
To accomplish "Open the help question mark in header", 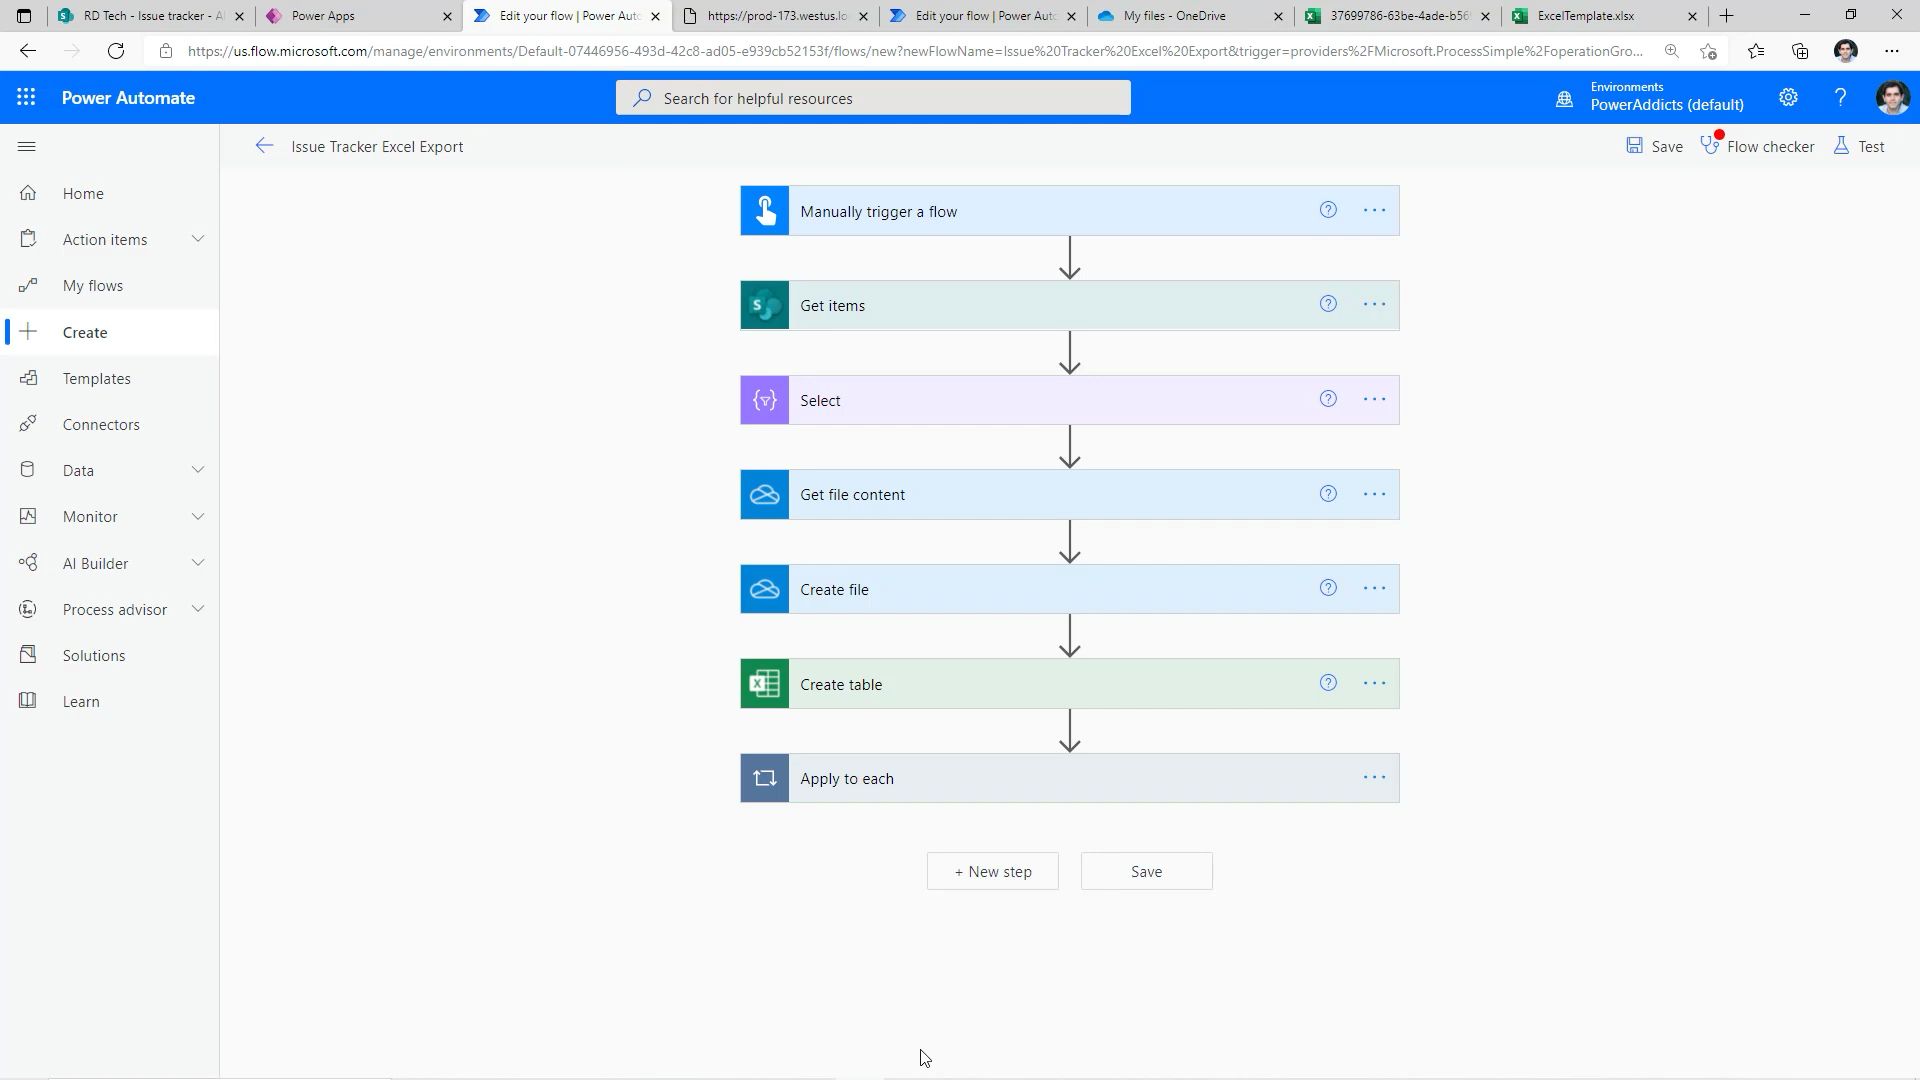I will 1840,97.
